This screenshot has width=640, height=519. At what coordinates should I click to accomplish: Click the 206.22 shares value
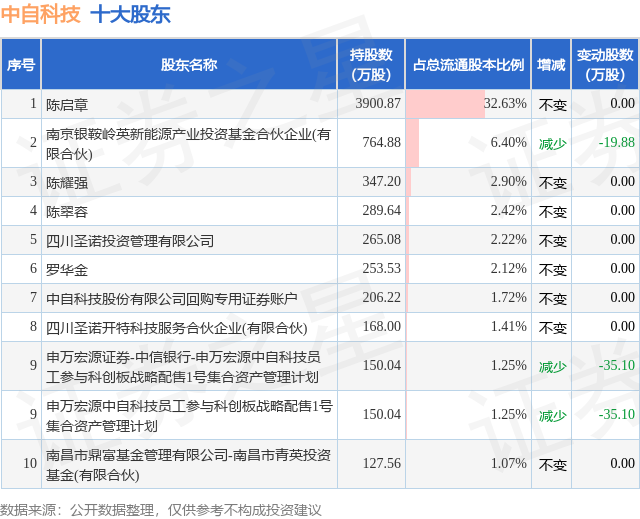(x=382, y=297)
